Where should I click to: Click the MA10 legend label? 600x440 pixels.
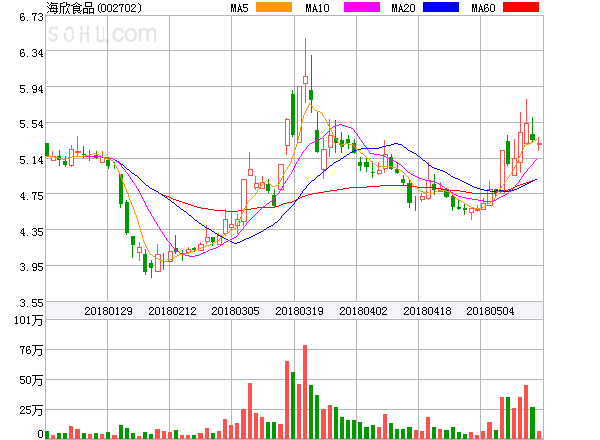(x=318, y=8)
